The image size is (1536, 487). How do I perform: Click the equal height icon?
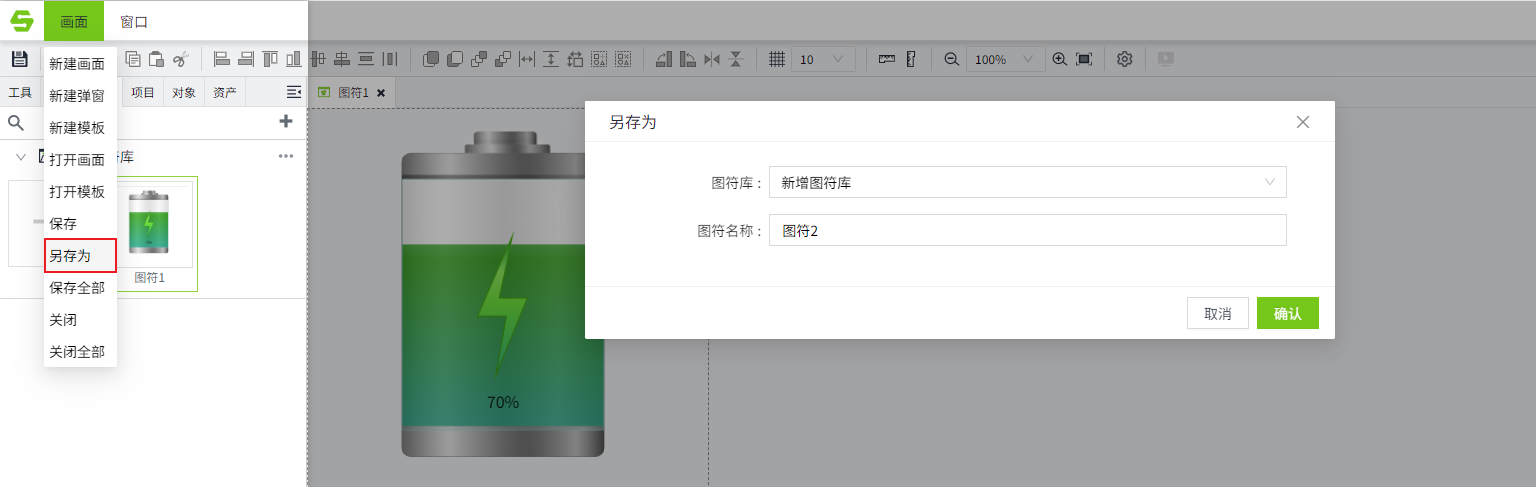click(551, 59)
